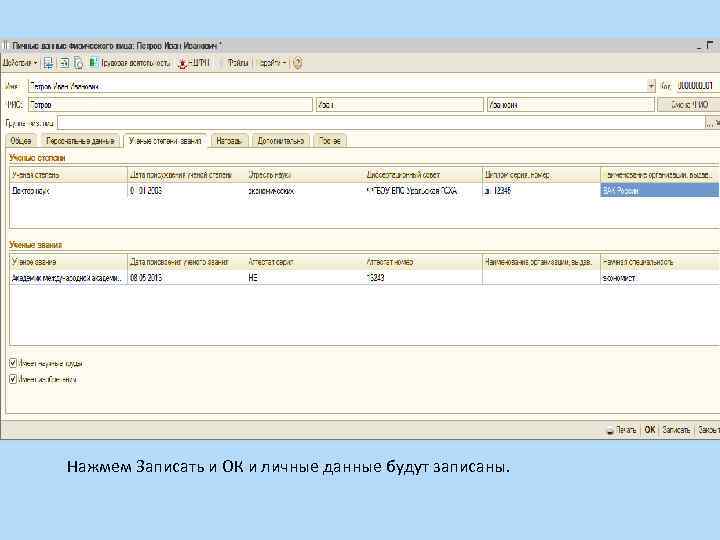This screenshot has height=540, width=720.
Task: Select the экономических cell
Action: coord(305,191)
